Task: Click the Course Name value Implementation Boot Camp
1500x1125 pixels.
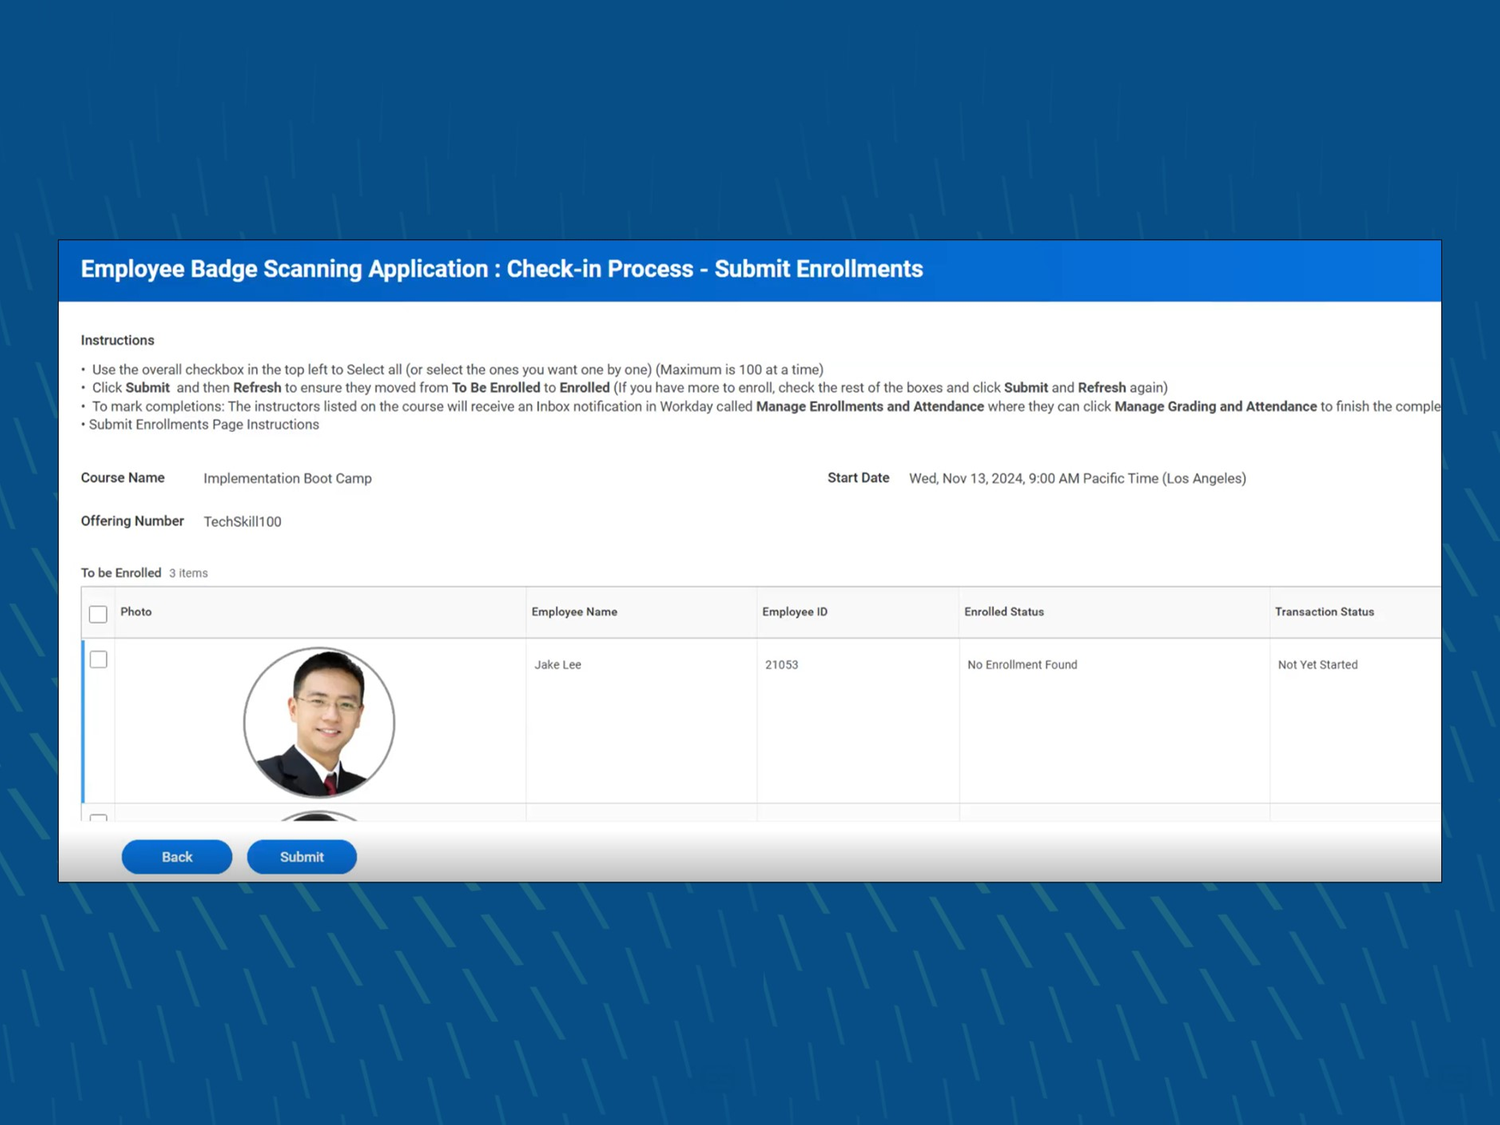Action: click(x=287, y=478)
